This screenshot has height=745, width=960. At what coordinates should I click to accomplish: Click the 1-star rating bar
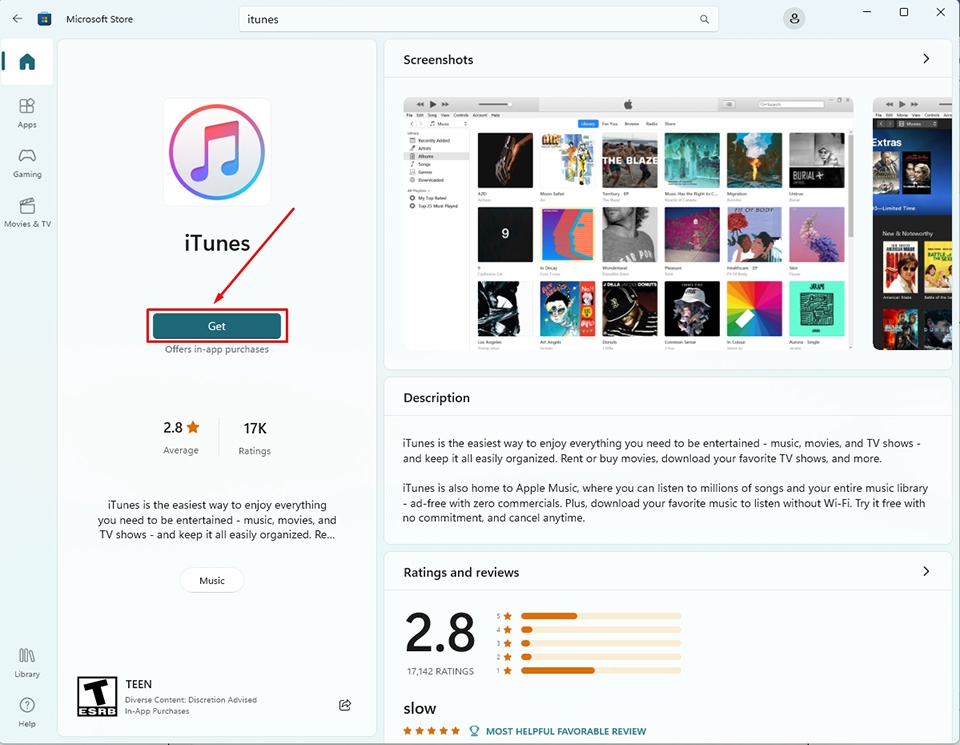(601, 670)
